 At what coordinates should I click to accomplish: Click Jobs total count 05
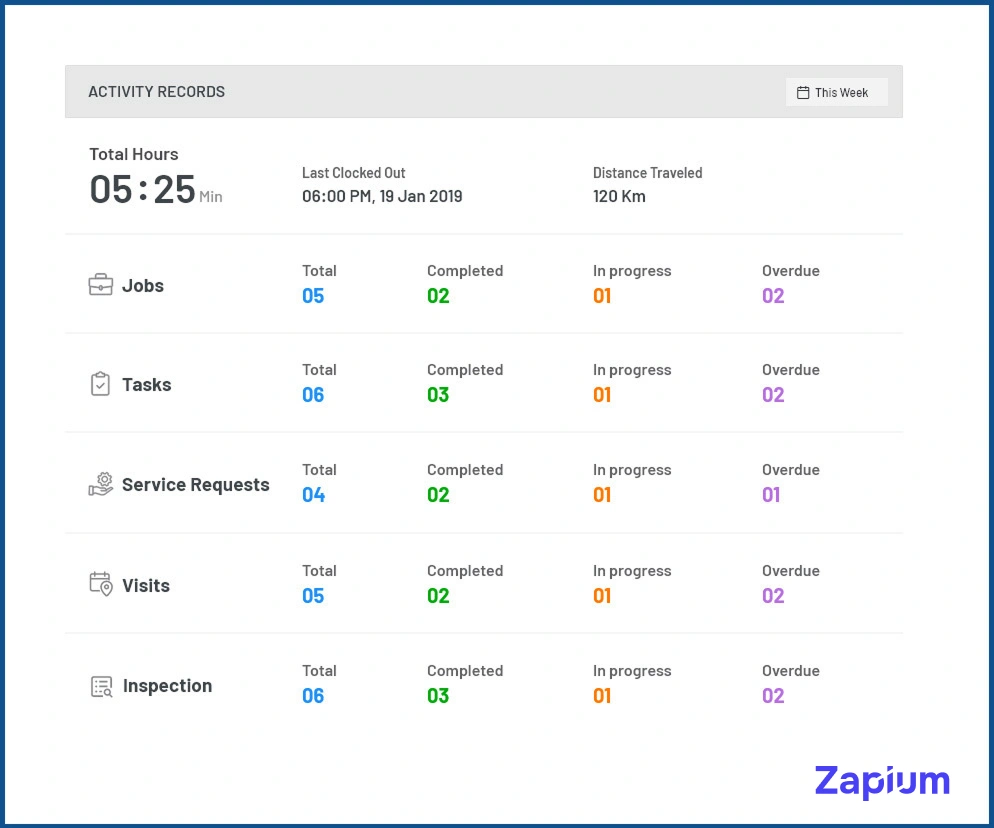pyautogui.click(x=313, y=296)
